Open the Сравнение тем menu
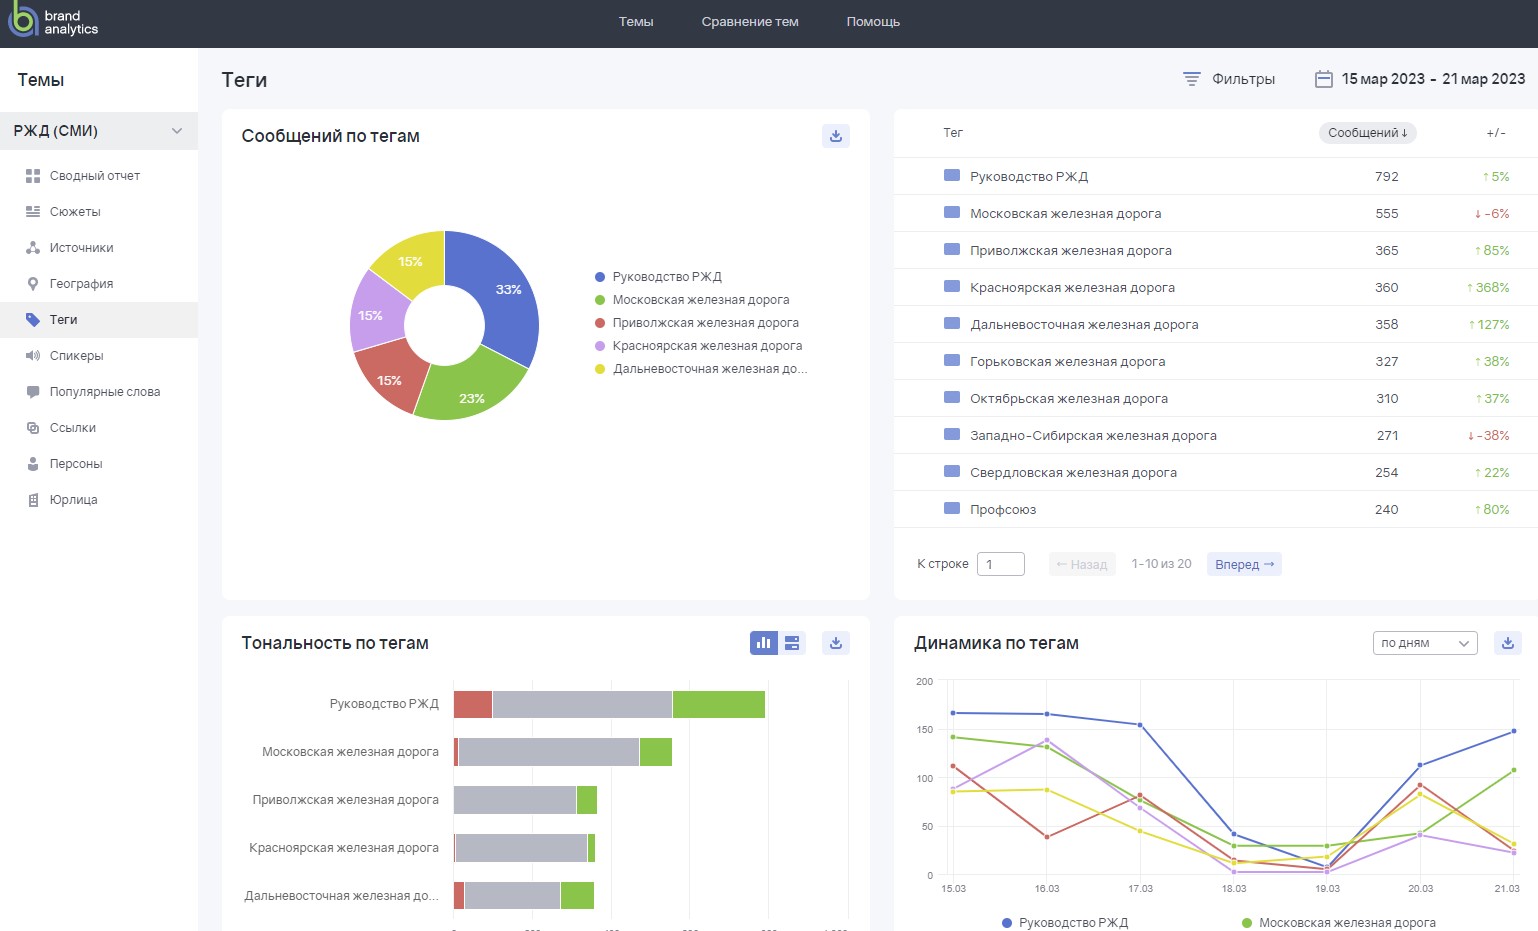The width and height of the screenshot is (1538, 931). click(x=750, y=21)
